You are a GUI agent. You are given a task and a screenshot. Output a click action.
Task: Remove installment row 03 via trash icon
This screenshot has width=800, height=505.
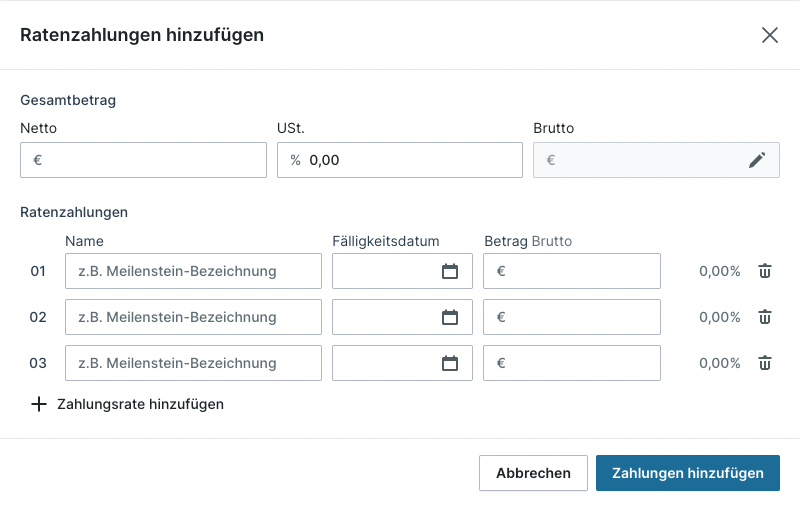(x=765, y=363)
